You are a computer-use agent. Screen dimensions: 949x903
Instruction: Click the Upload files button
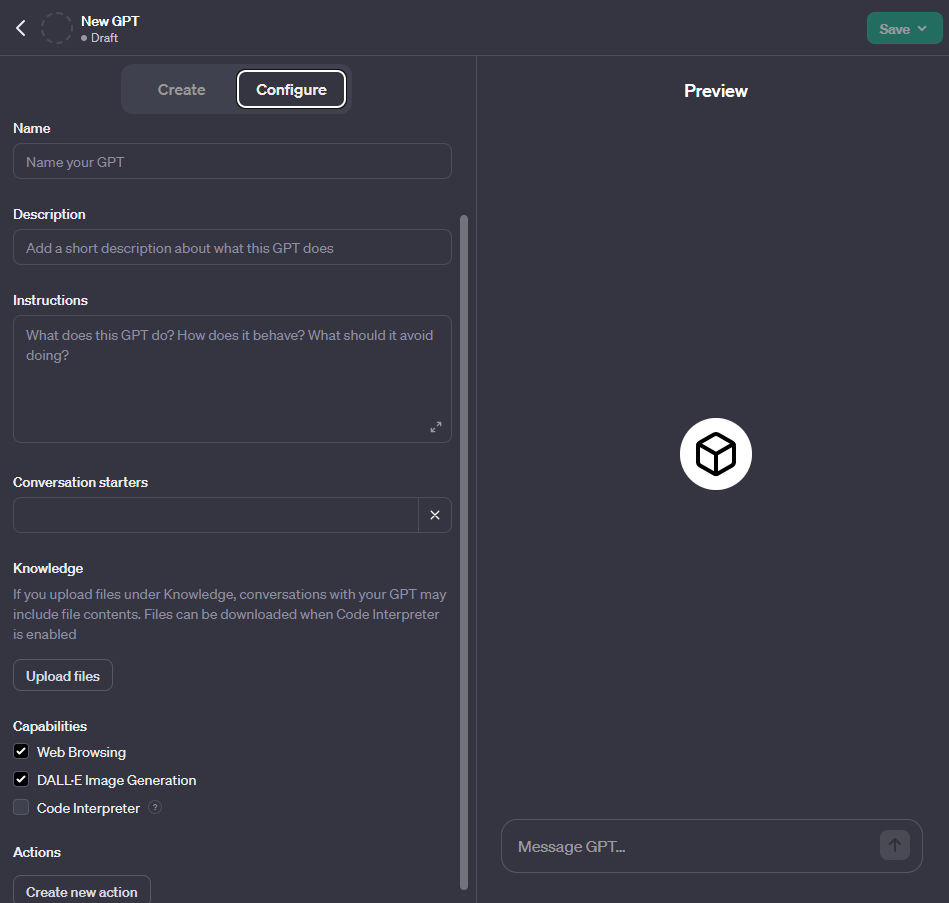[x=63, y=676]
